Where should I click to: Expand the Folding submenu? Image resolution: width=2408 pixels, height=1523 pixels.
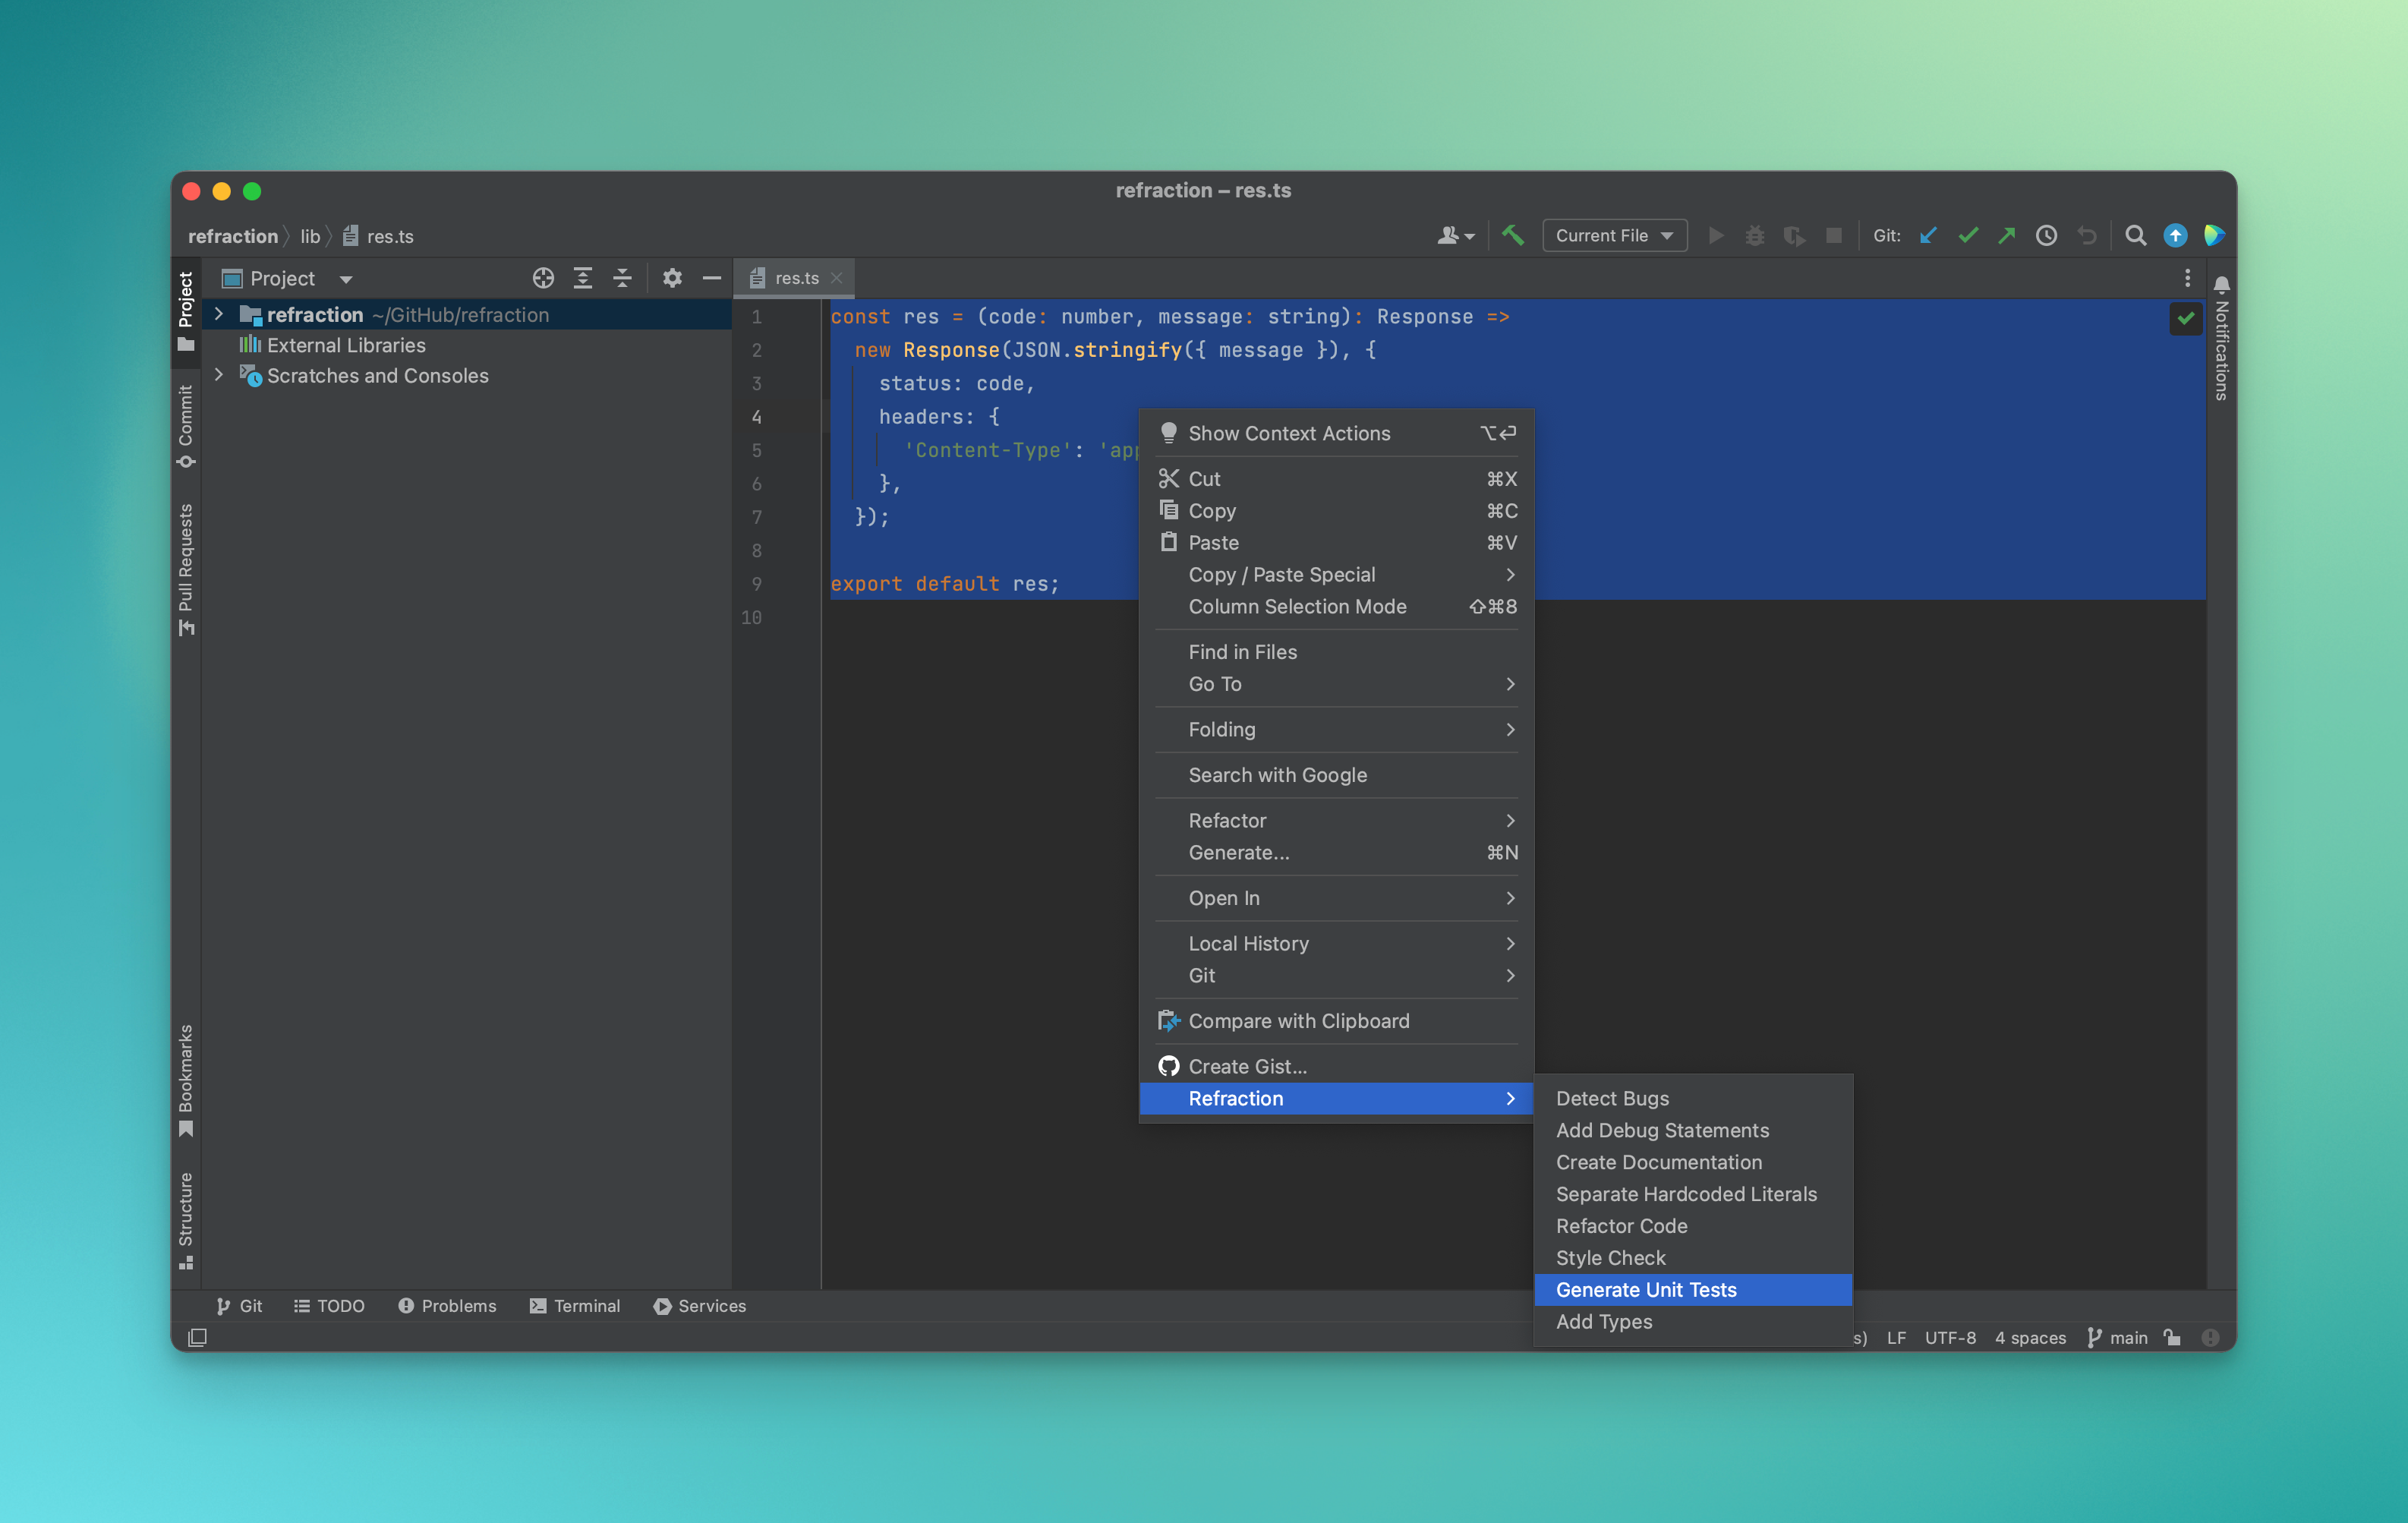click(1336, 730)
